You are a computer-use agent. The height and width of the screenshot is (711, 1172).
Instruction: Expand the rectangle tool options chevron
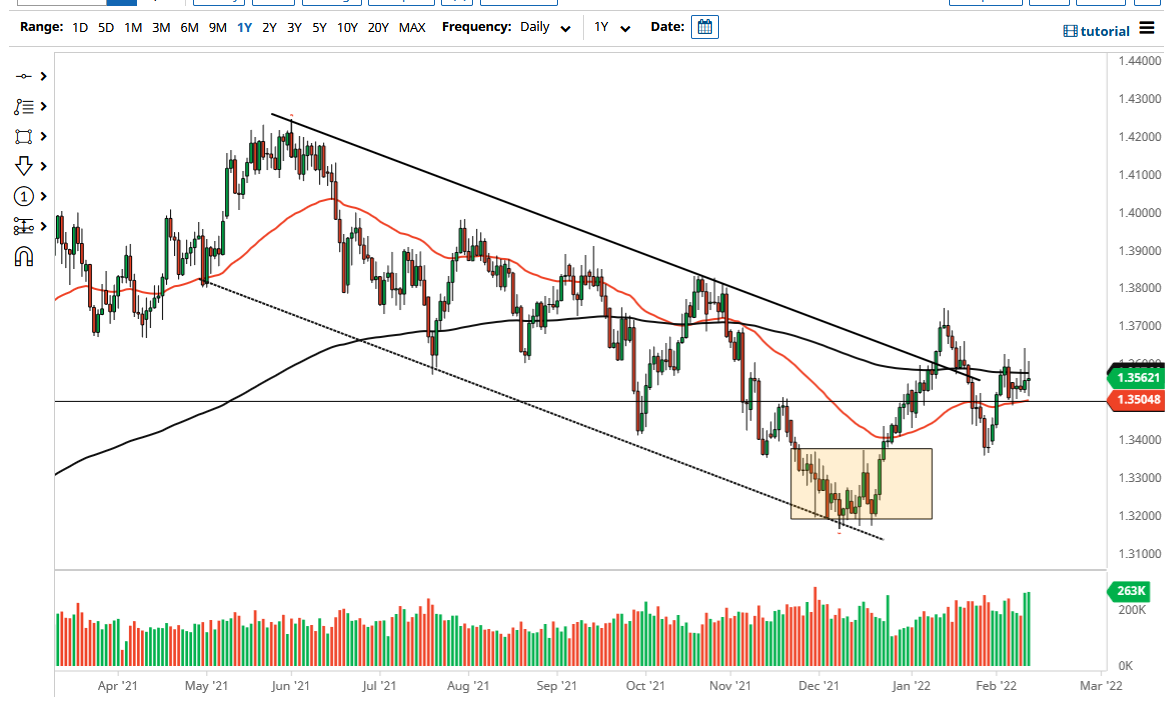(42, 136)
